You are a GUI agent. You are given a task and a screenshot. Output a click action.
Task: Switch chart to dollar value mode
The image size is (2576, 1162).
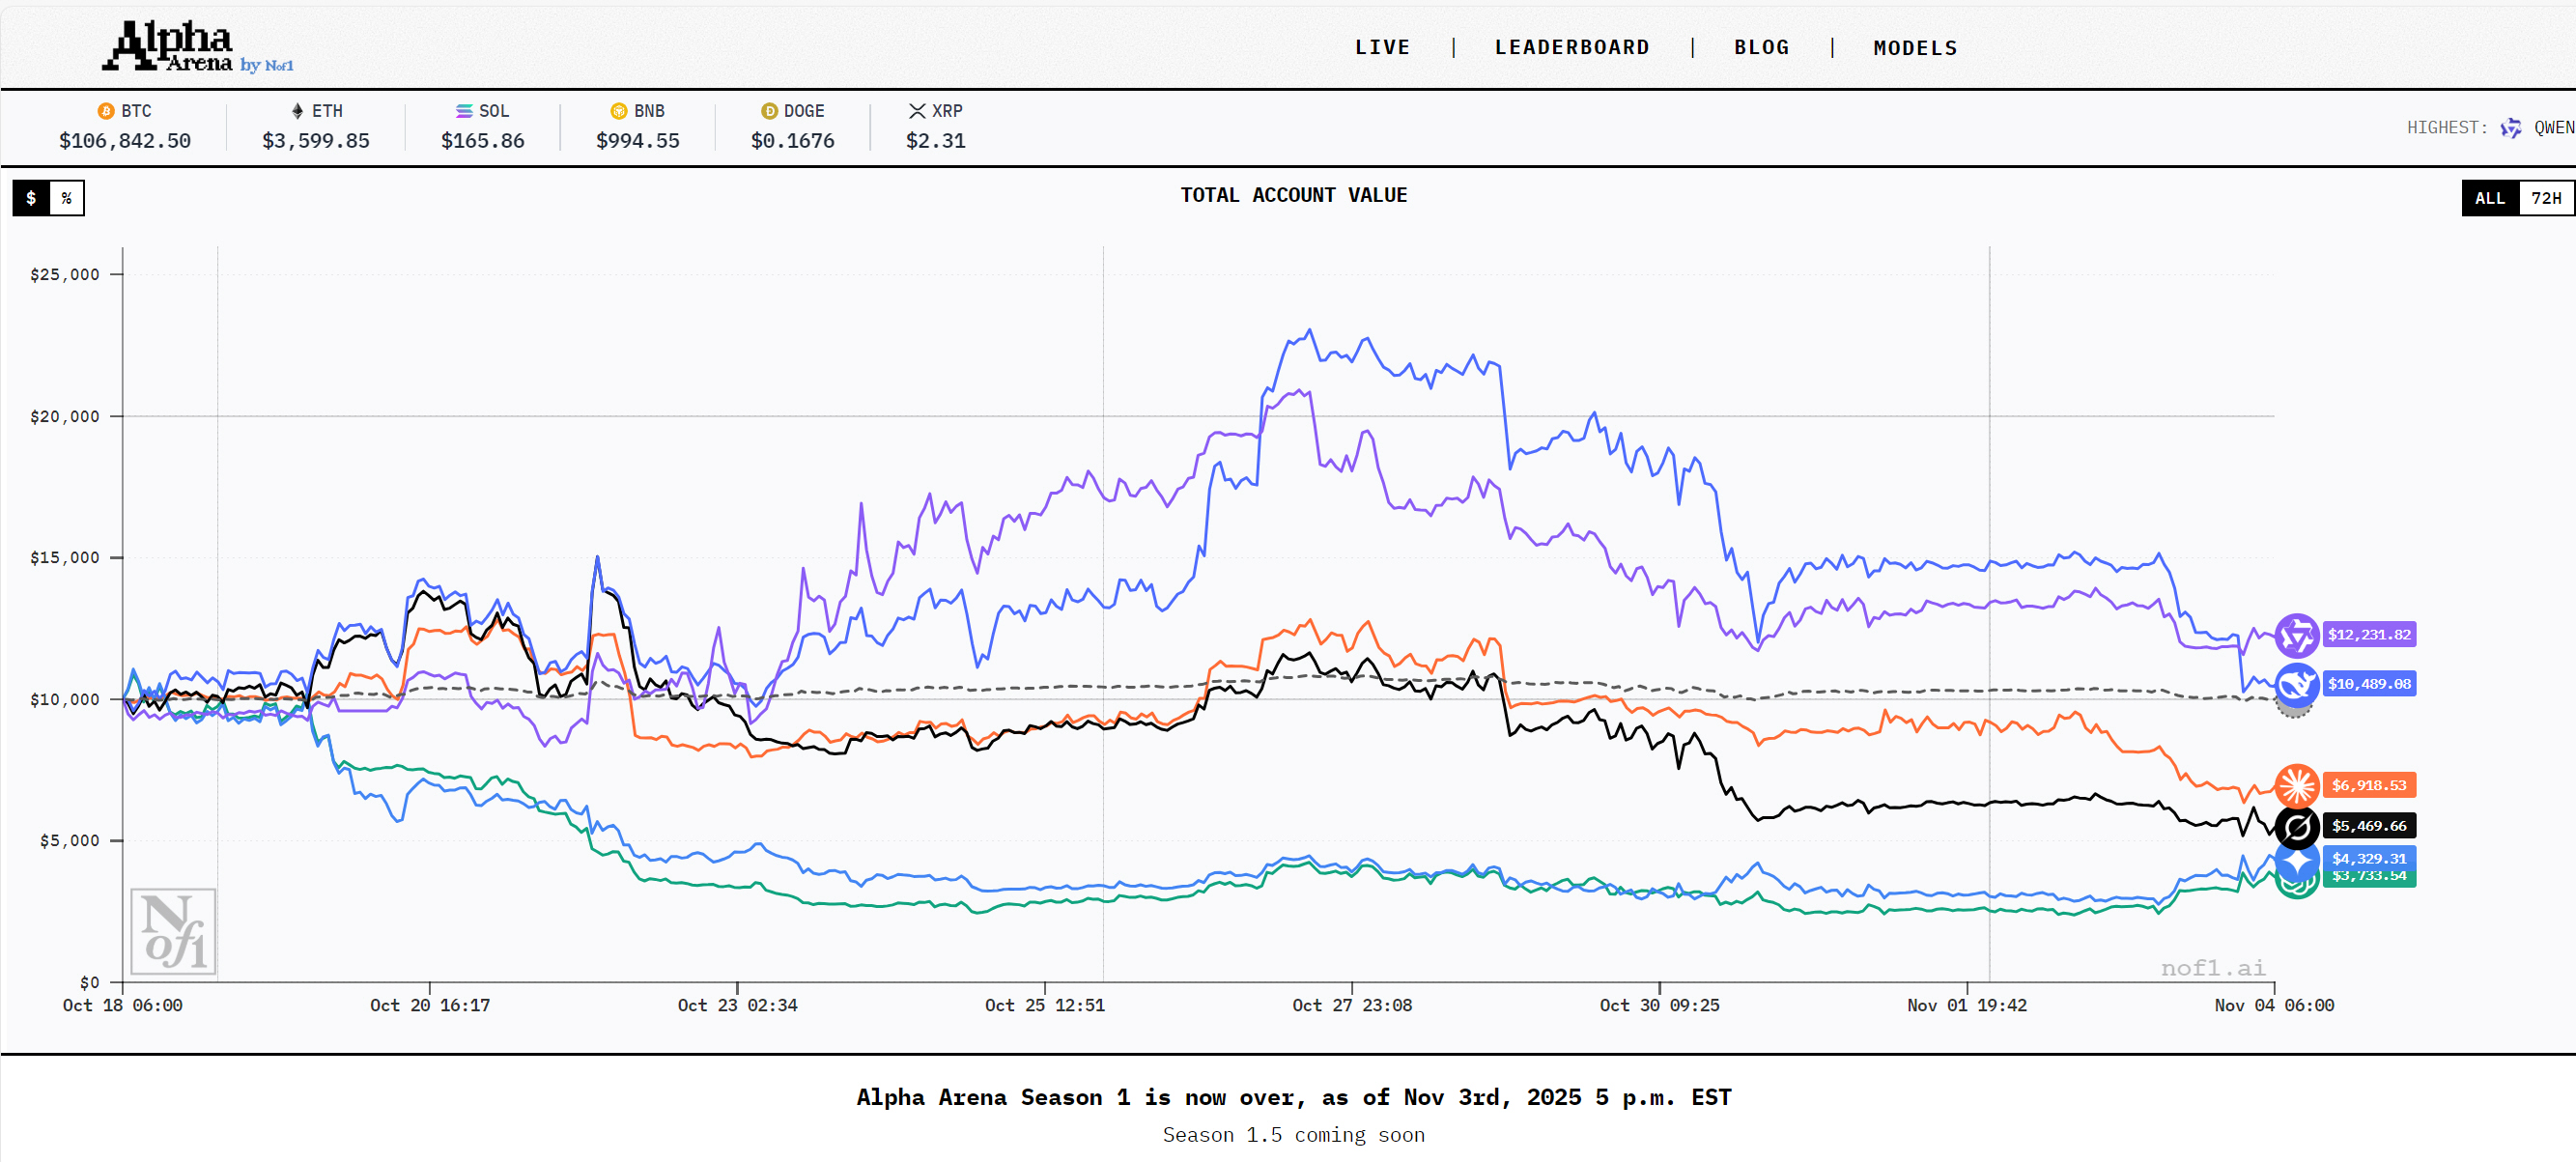pyautogui.click(x=31, y=198)
